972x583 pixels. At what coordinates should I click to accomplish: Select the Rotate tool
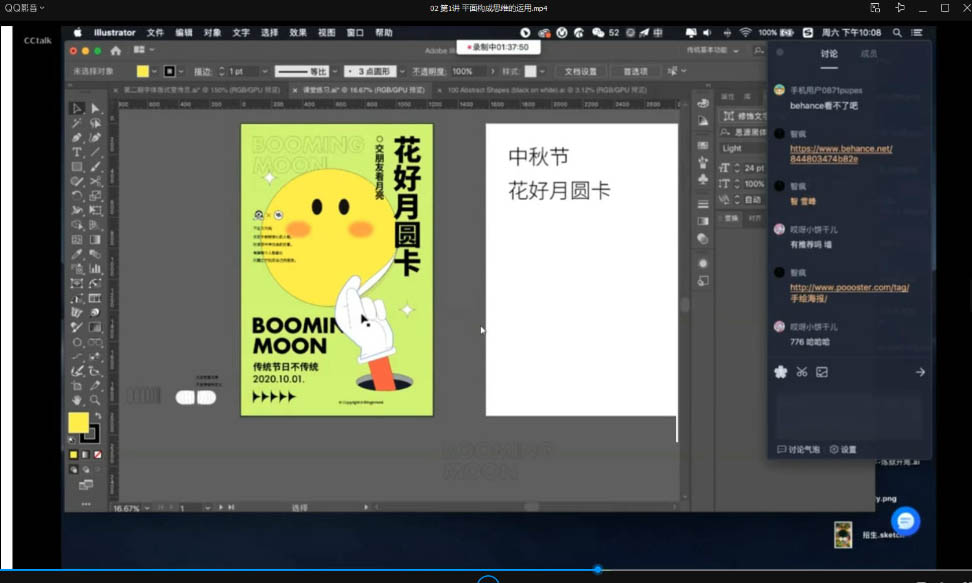tap(77, 196)
